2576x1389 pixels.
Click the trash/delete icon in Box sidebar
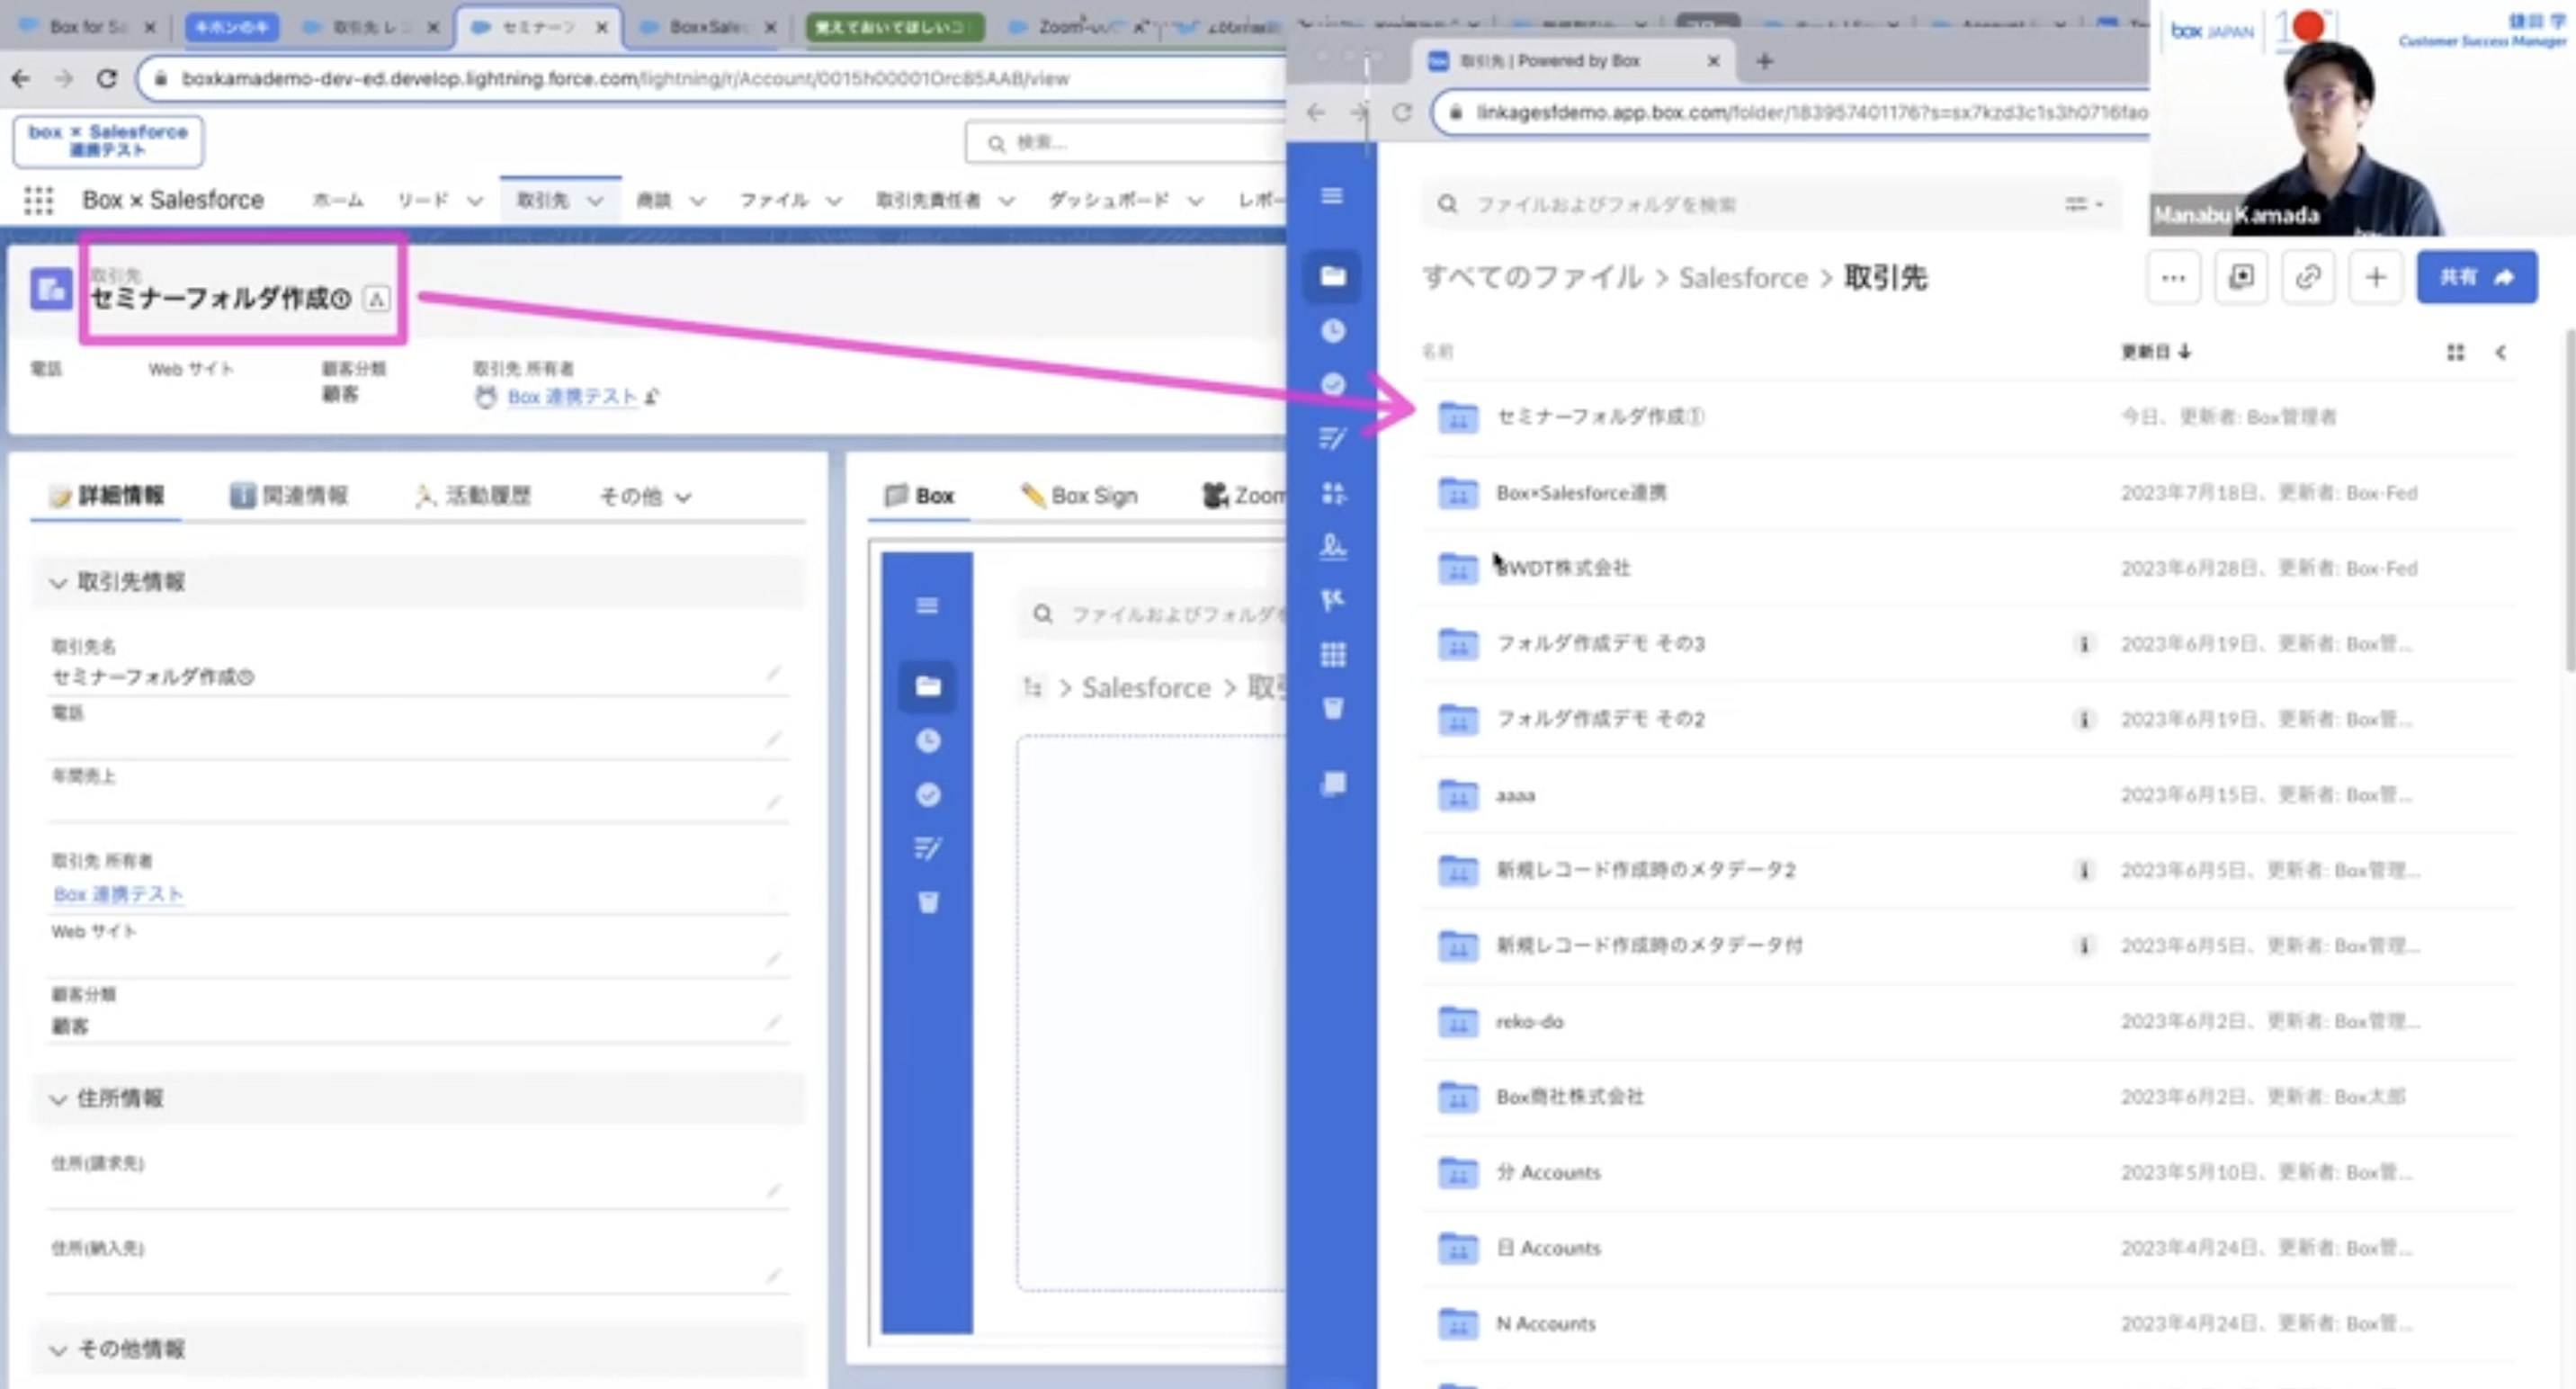pos(930,901)
